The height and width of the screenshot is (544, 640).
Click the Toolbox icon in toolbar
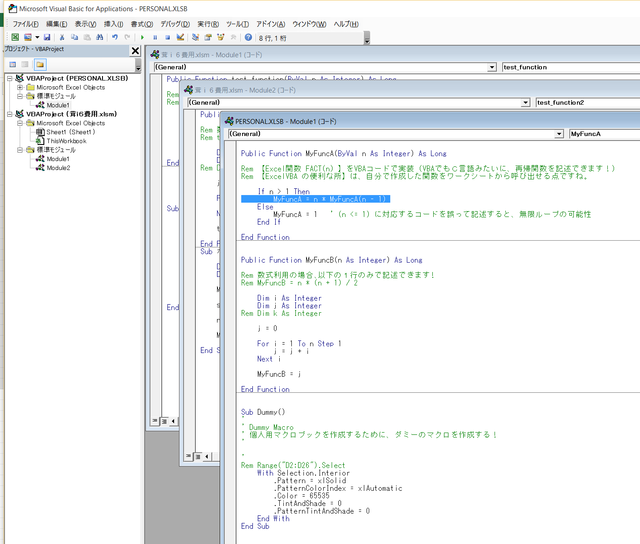(233, 38)
